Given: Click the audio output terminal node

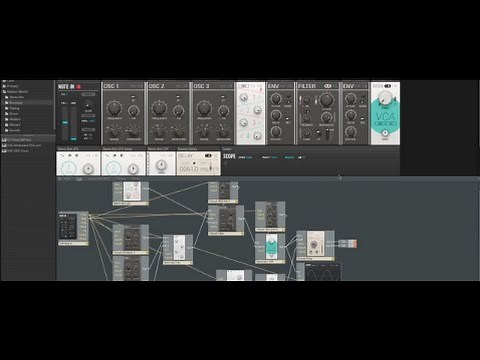Looking at the screenshot, I should coord(348,244).
